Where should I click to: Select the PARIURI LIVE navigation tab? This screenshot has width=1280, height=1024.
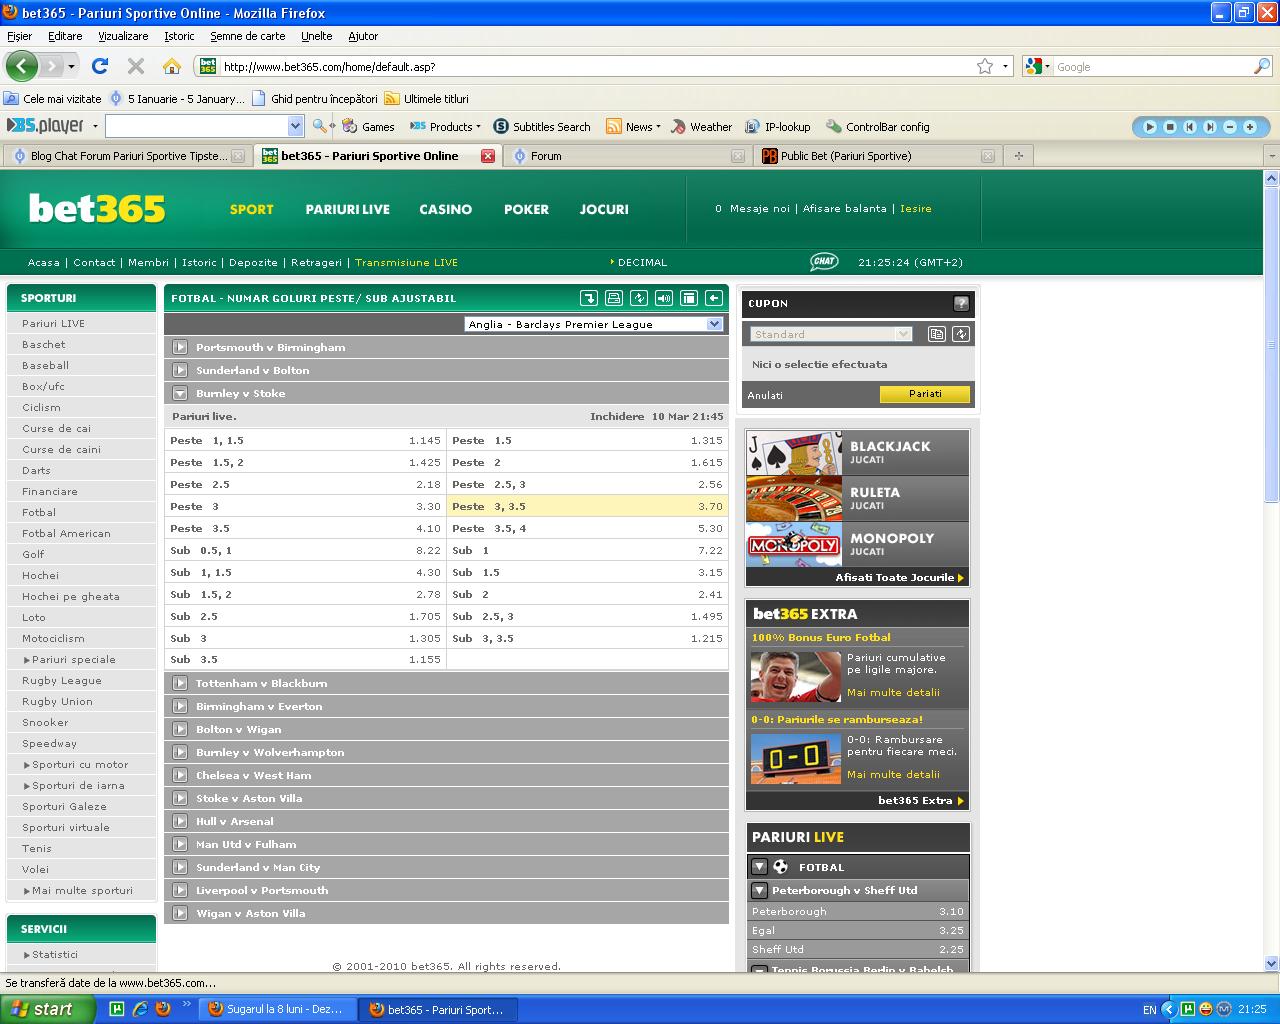click(x=347, y=209)
